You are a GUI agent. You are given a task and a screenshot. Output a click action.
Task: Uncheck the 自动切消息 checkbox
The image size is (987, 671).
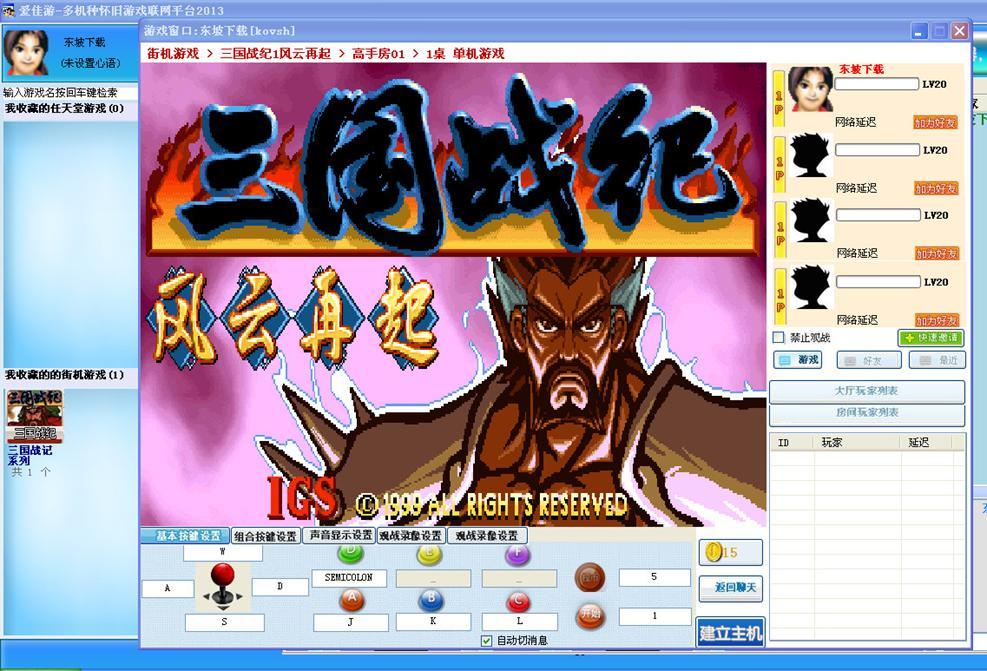(x=486, y=640)
